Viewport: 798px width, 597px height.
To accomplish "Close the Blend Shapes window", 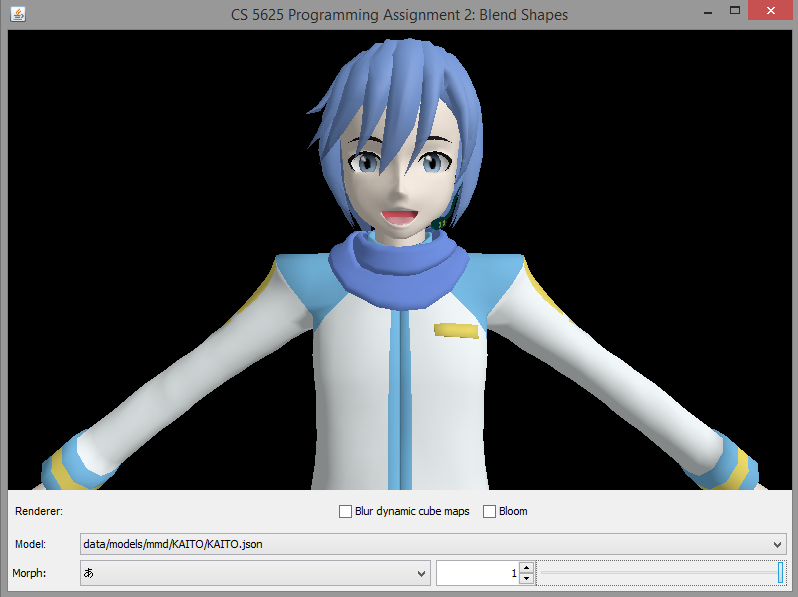I will pyautogui.click(x=772, y=10).
